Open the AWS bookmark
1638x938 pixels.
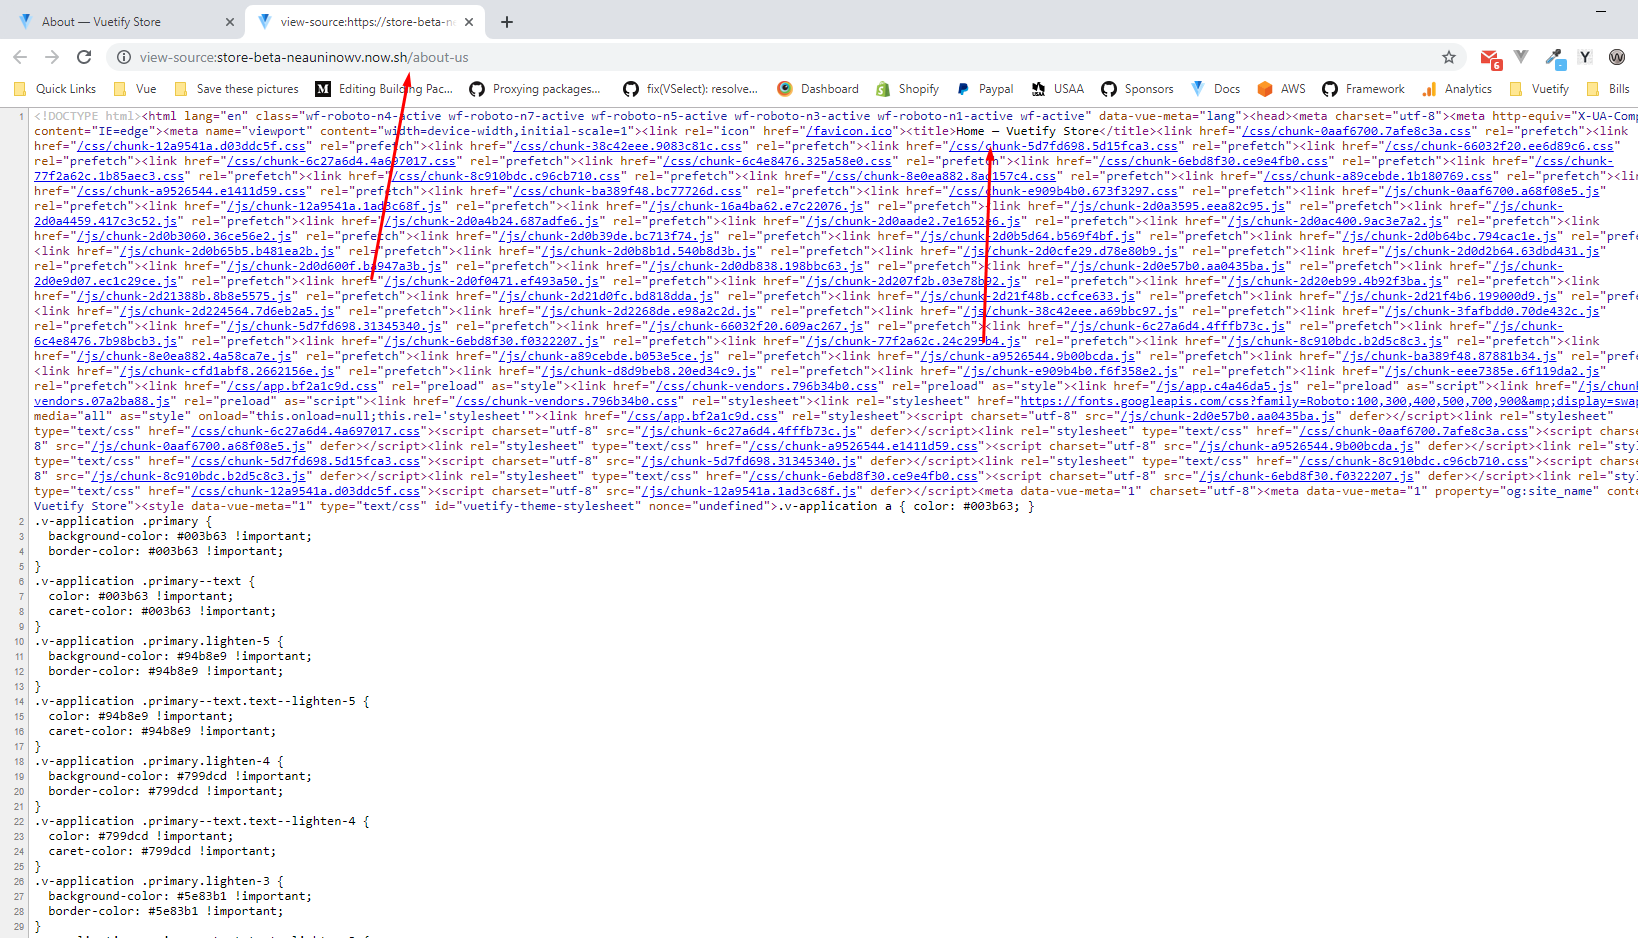[x=1281, y=89]
